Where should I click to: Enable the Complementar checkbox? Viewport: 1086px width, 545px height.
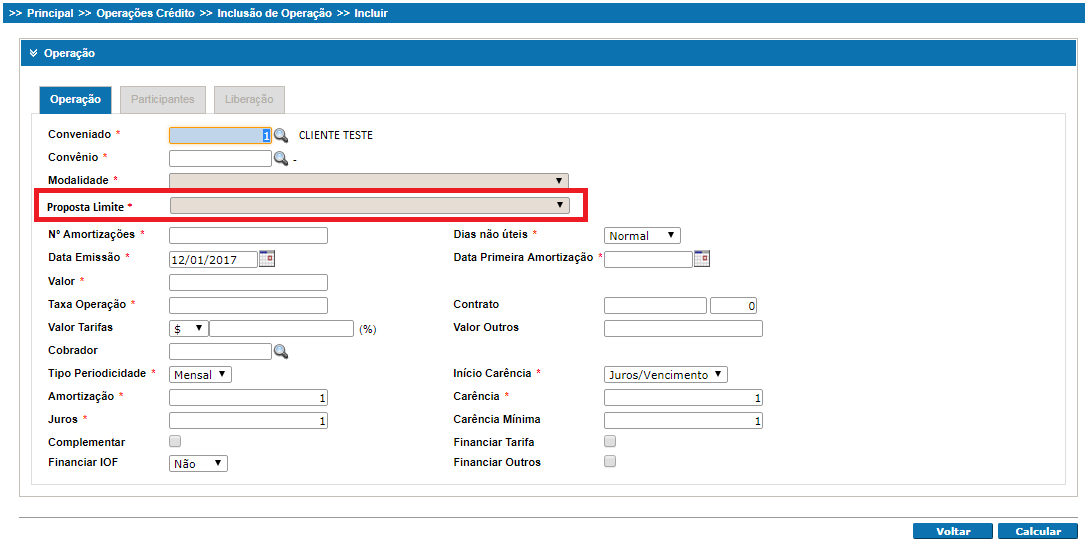(x=175, y=441)
